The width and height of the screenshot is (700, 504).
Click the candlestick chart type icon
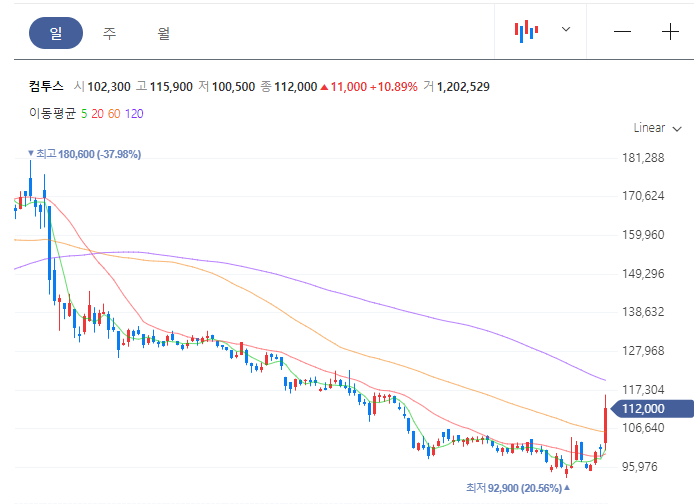(x=526, y=31)
